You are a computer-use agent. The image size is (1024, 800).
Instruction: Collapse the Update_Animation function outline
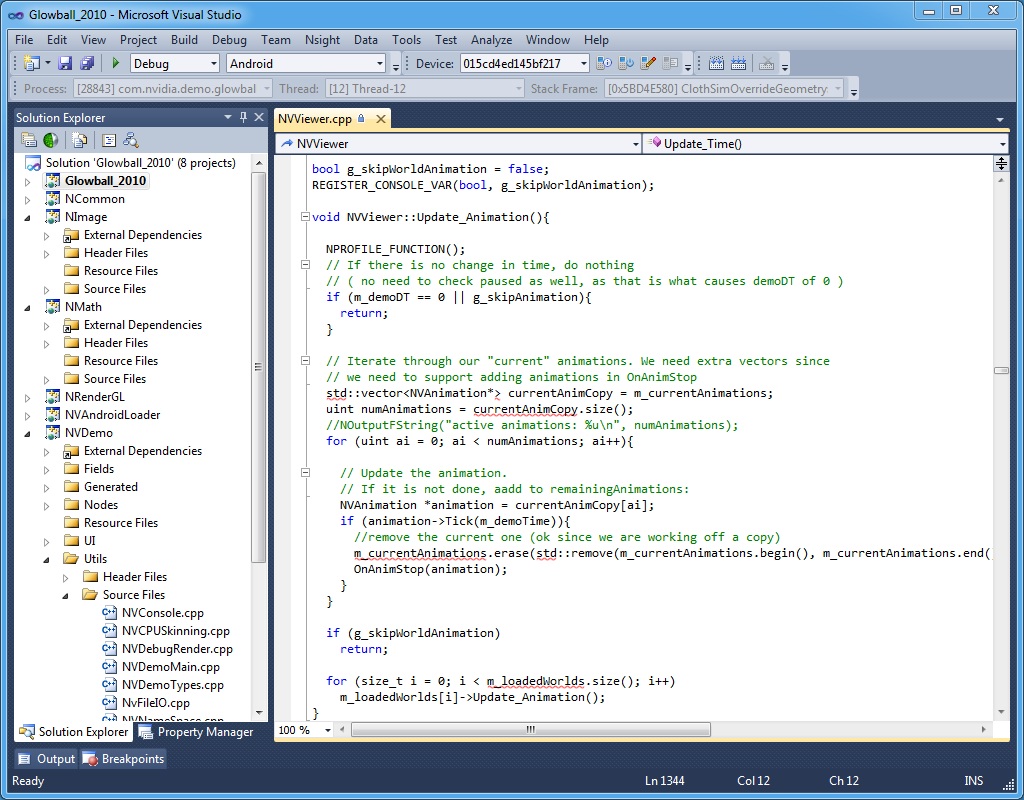coord(305,217)
